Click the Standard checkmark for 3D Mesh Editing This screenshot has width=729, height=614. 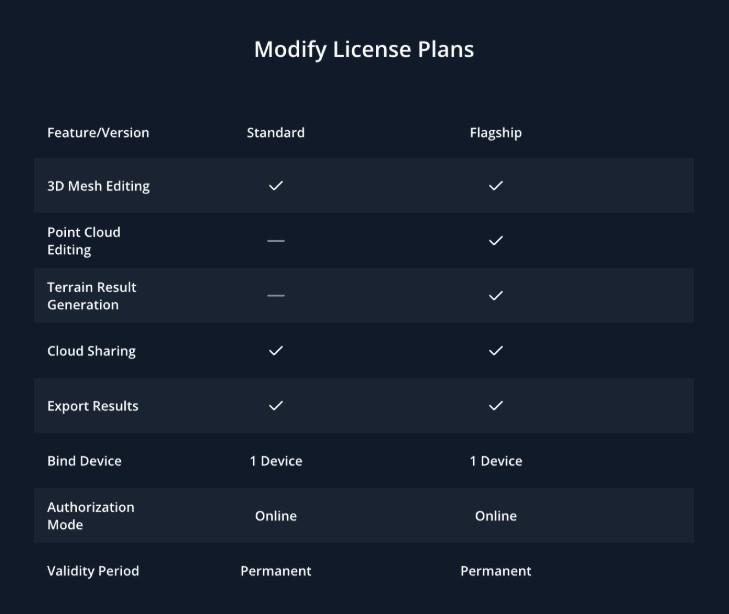pyautogui.click(x=276, y=186)
